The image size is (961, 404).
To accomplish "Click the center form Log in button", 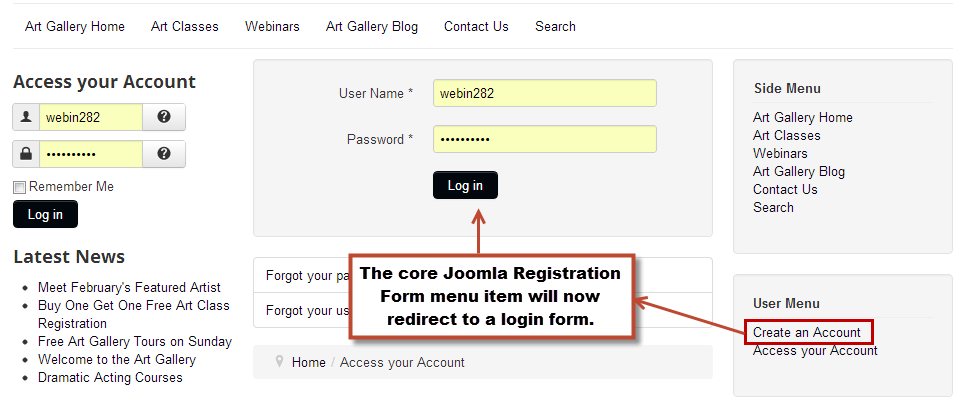I will coord(465,185).
